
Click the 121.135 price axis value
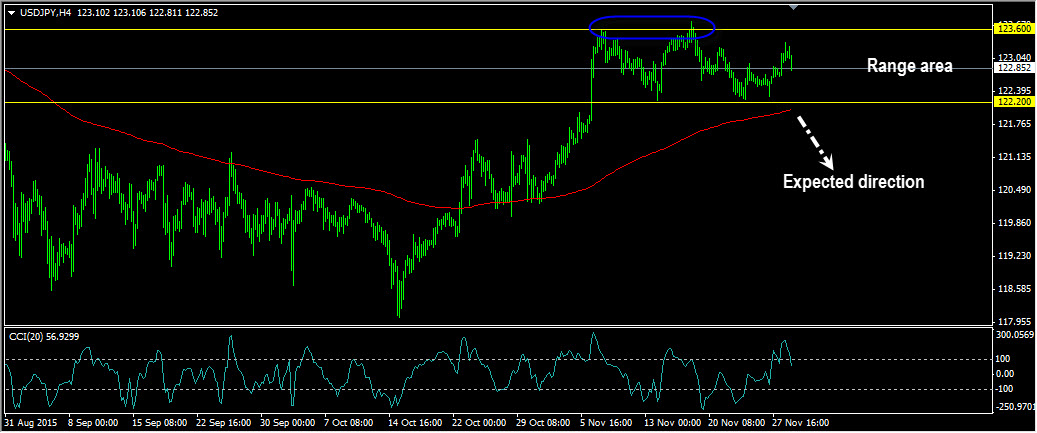(x=1015, y=157)
